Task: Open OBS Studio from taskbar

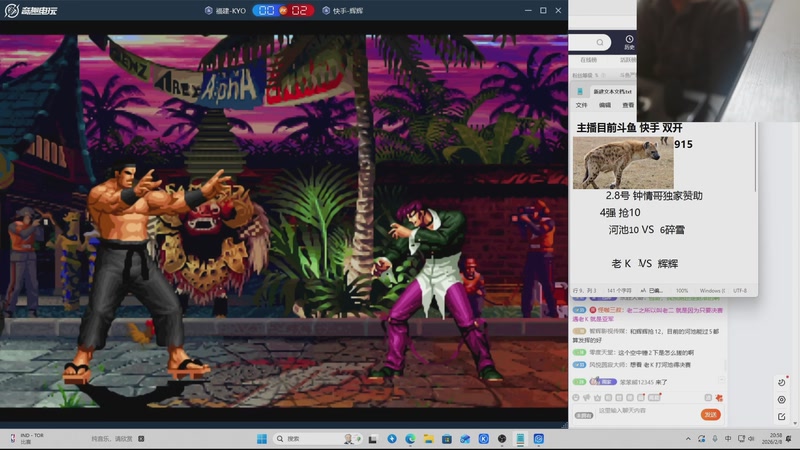Action: [502, 439]
